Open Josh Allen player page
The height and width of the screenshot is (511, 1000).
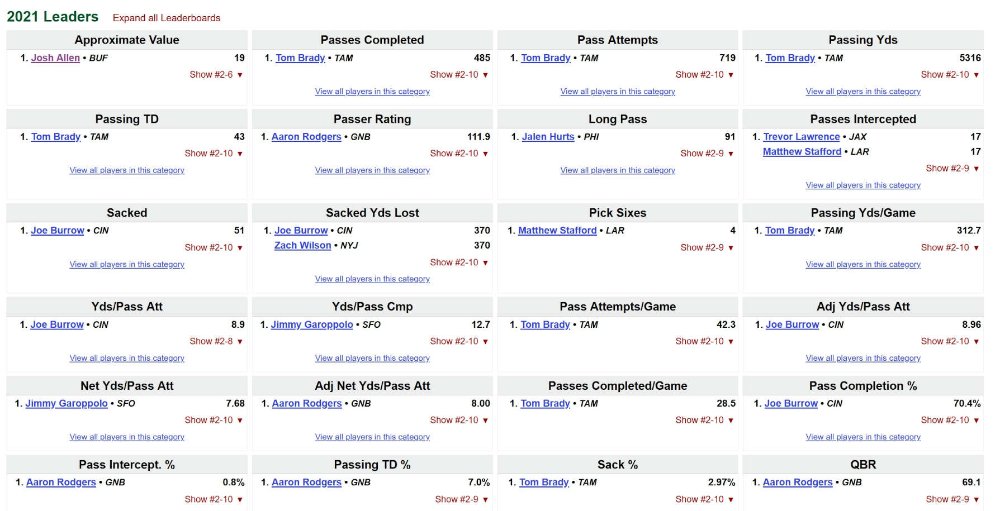(x=55, y=58)
